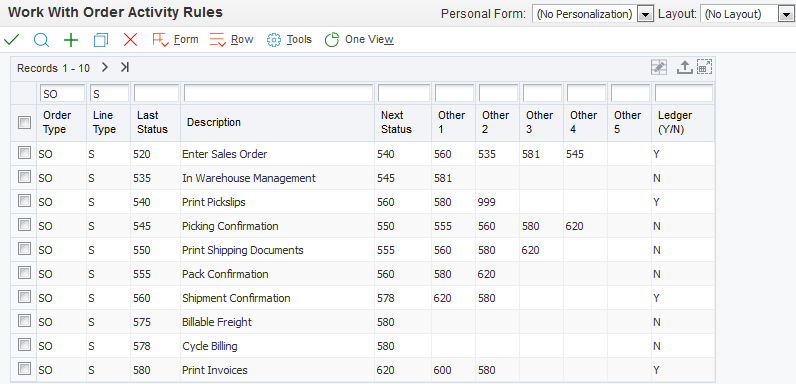The height and width of the screenshot is (384, 796).
Task: Click the Find magnifier icon
Action: pyautogui.click(x=41, y=40)
